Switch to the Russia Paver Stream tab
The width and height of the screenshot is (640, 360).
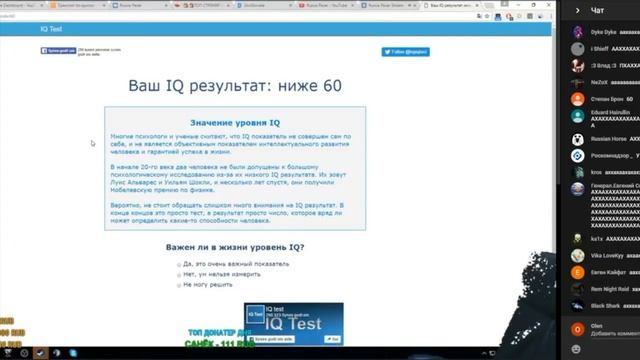(389, 5)
